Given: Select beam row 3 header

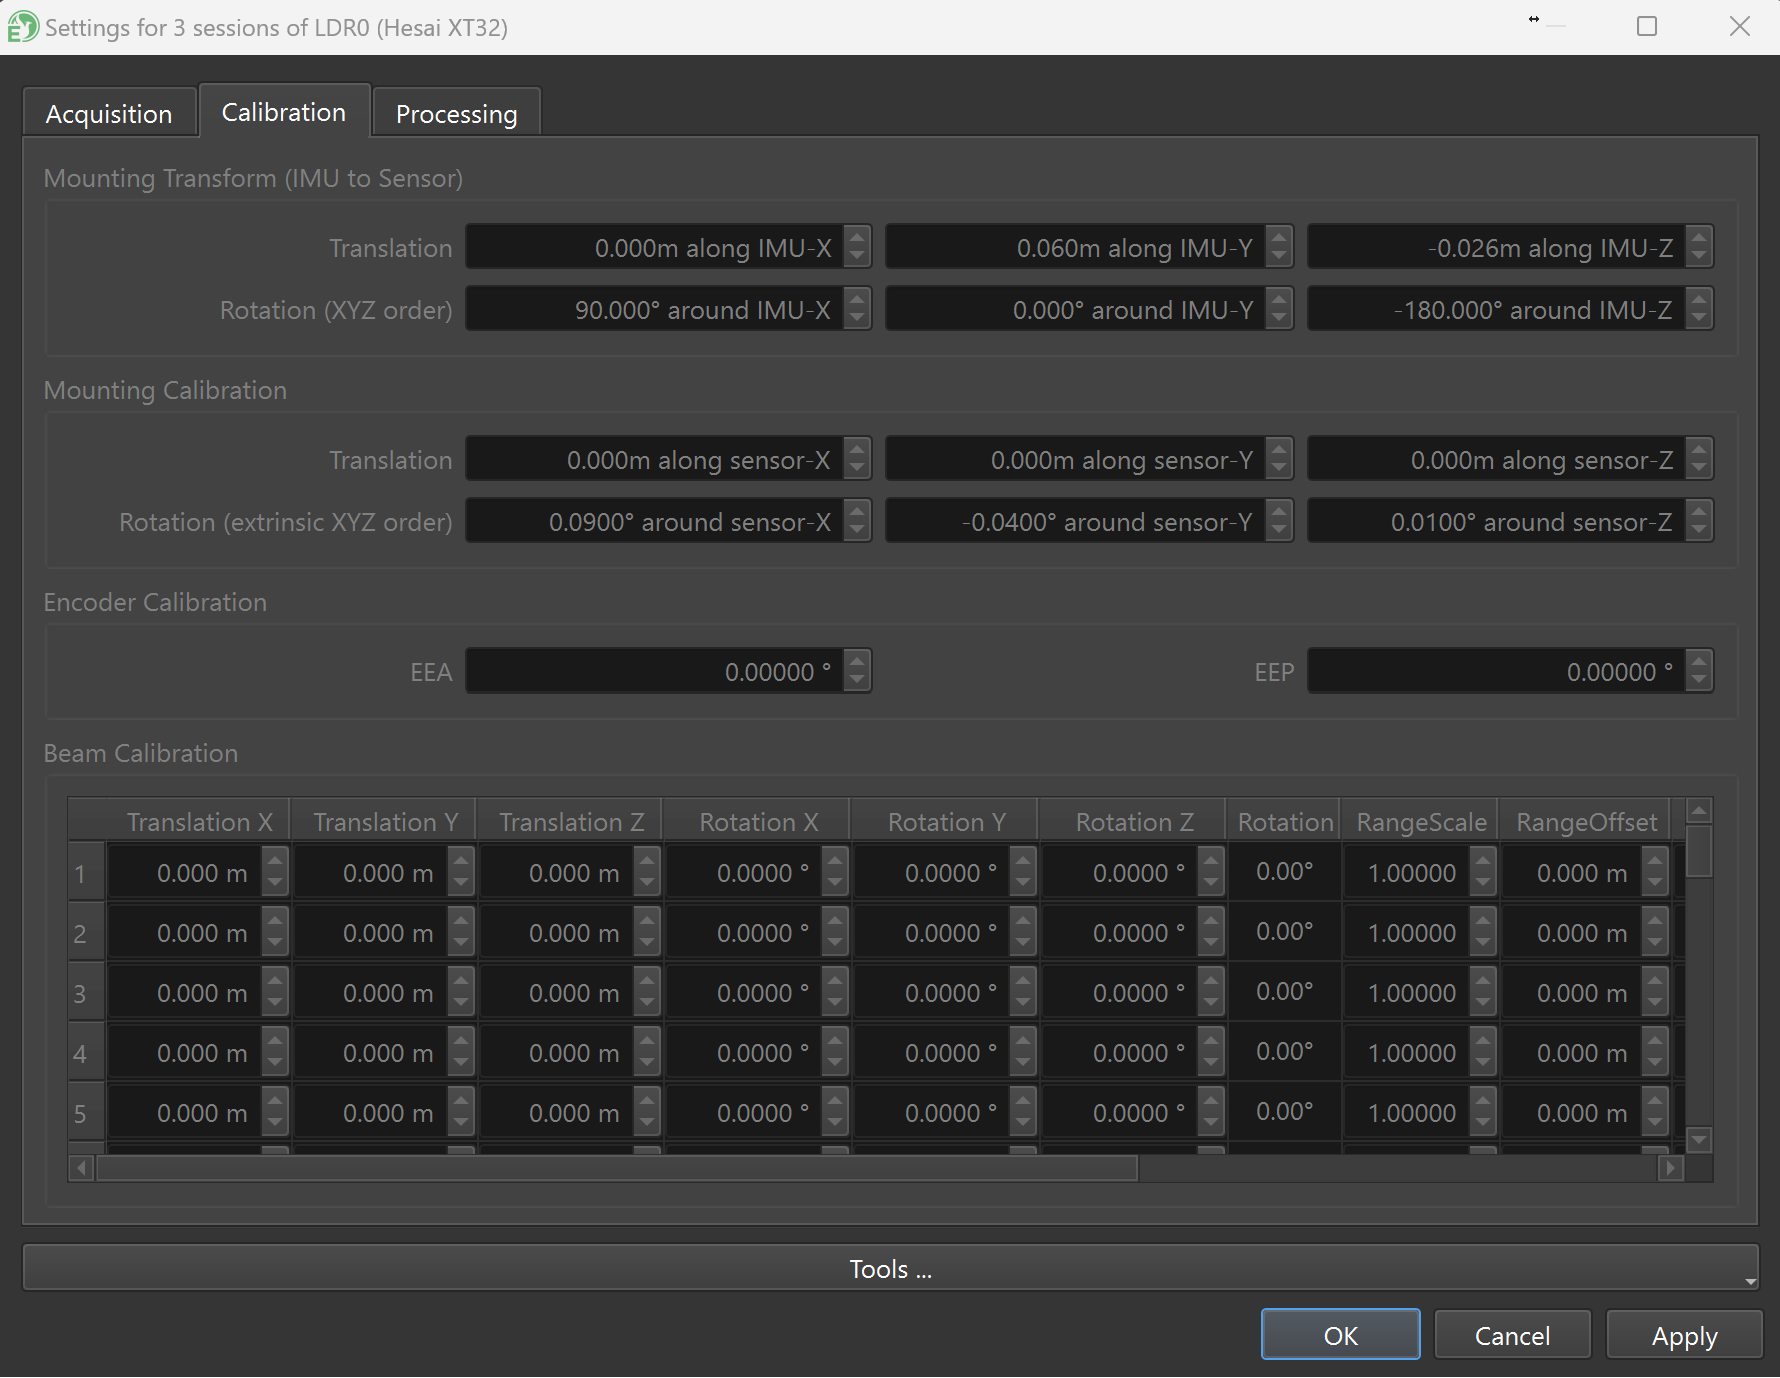Looking at the screenshot, I should click(x=81, y=994).
